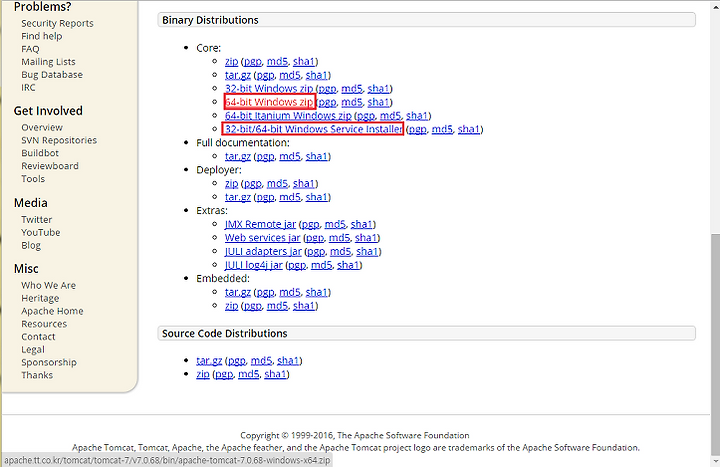Image resolution: width=720 pixels, height=467 pixels.
Task: Open the IRC sidebar link
Action: (x=28, y=87)
